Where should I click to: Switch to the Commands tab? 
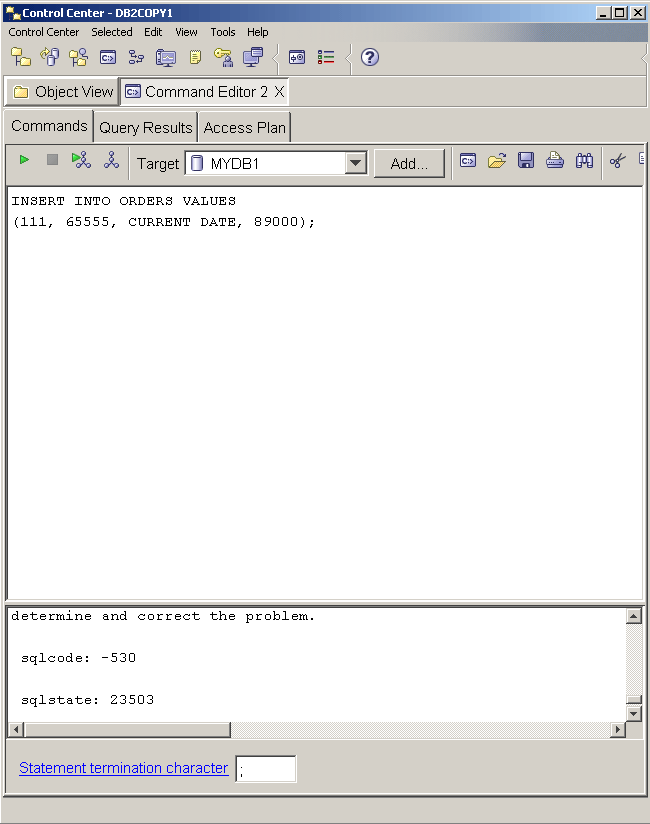pos(49,126)
